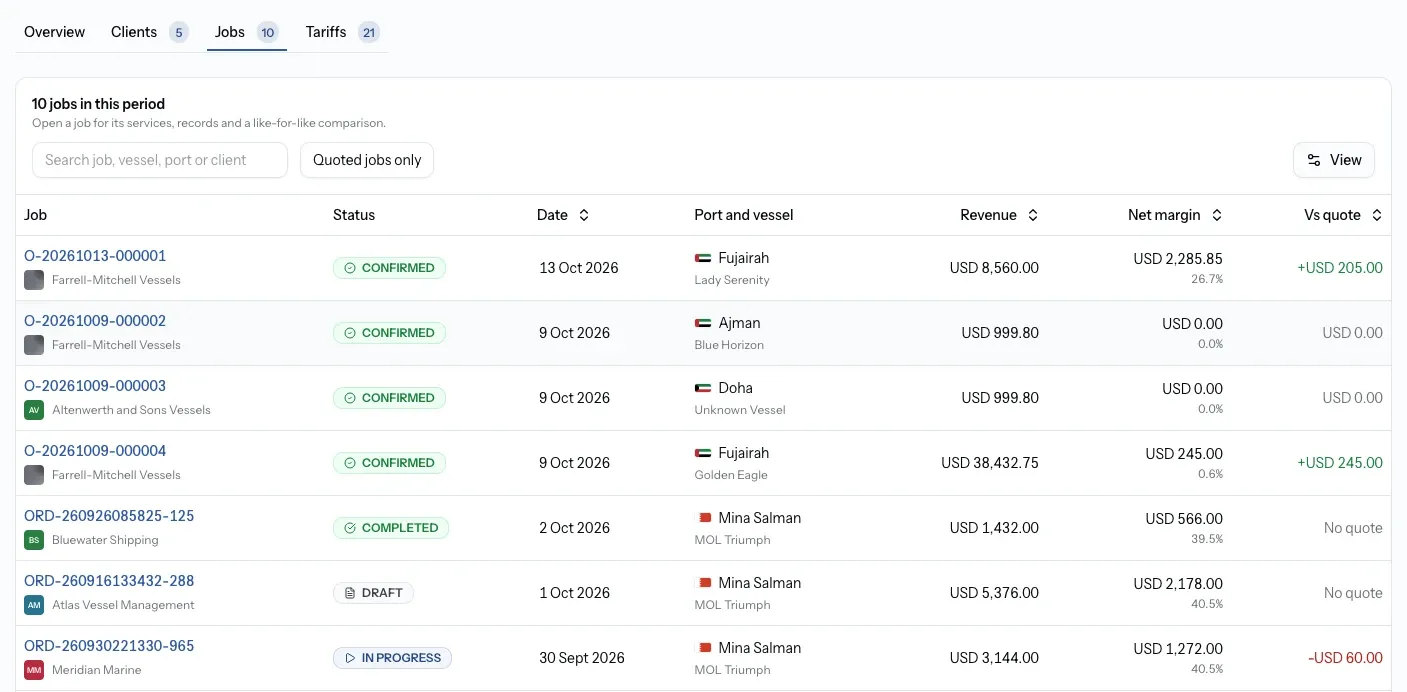Click the flag icon beside Ajman
This screenshot has width=1407, height=692.
click(703, 323)
